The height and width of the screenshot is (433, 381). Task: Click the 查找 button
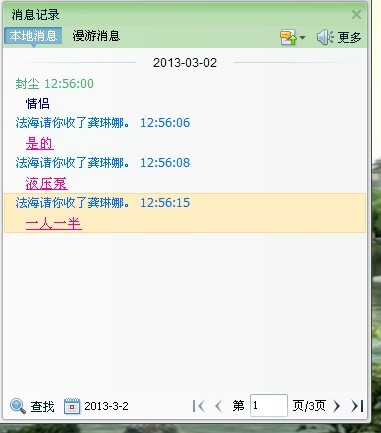(42, 406)
